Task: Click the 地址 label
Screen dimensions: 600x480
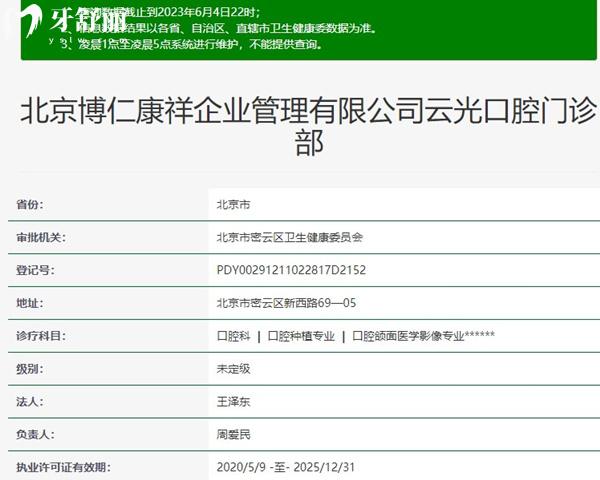Action: 29,303
